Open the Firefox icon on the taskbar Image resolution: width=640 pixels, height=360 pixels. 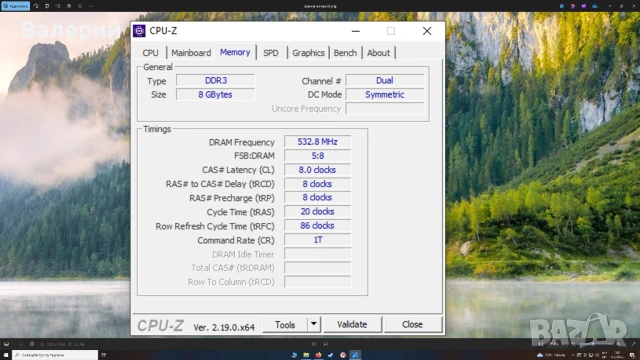click(318, 355)
